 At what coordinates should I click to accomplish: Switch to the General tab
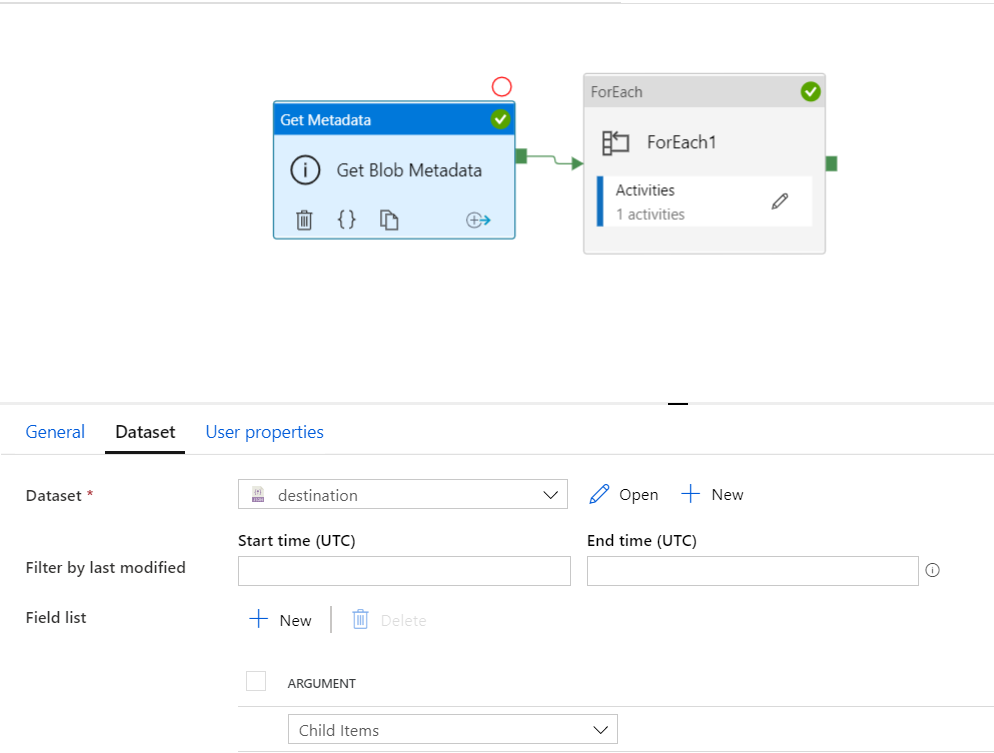55,432
